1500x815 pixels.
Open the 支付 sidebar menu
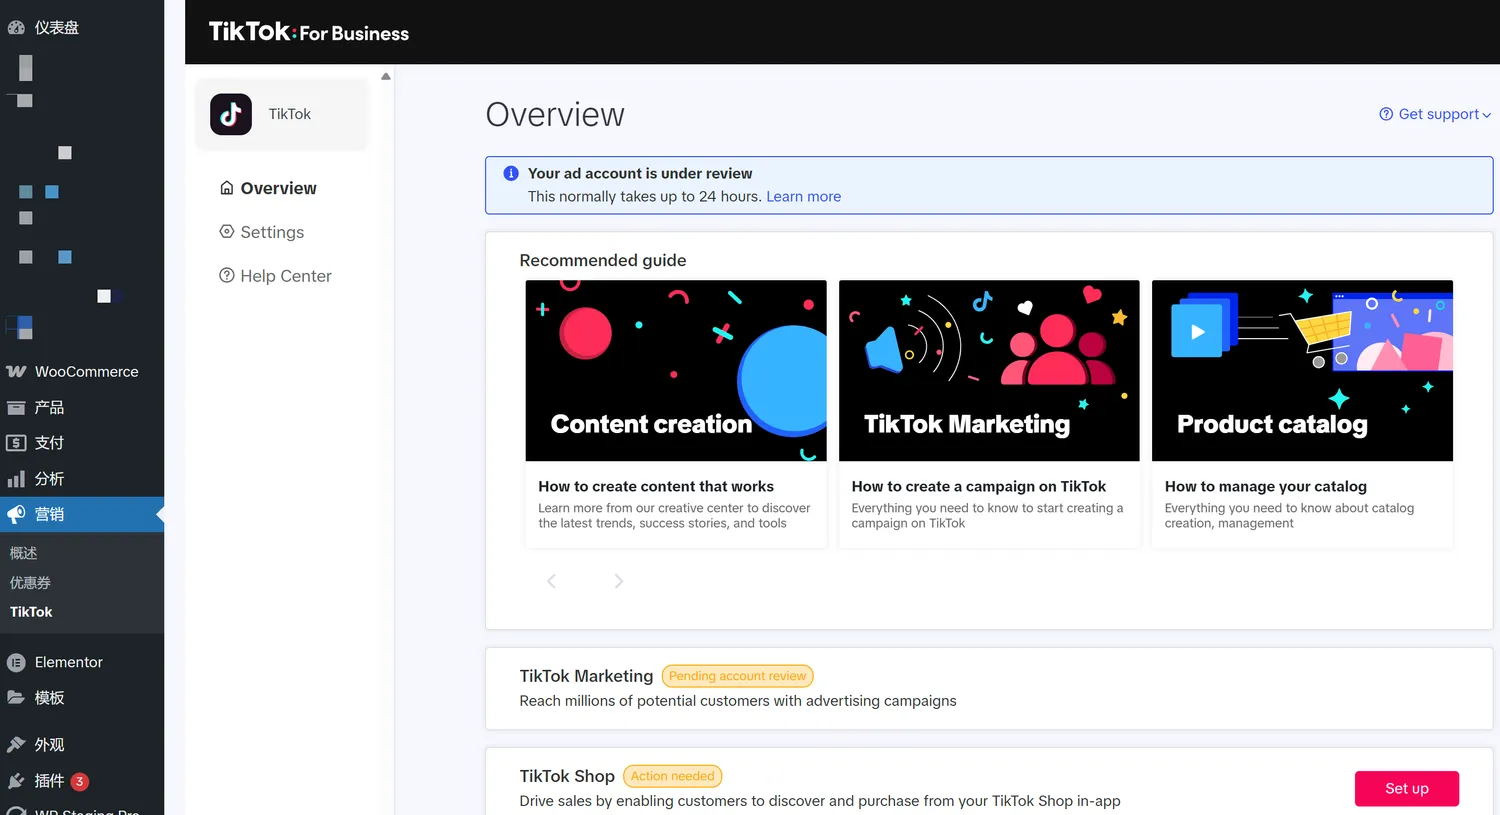tap(82, 442)
